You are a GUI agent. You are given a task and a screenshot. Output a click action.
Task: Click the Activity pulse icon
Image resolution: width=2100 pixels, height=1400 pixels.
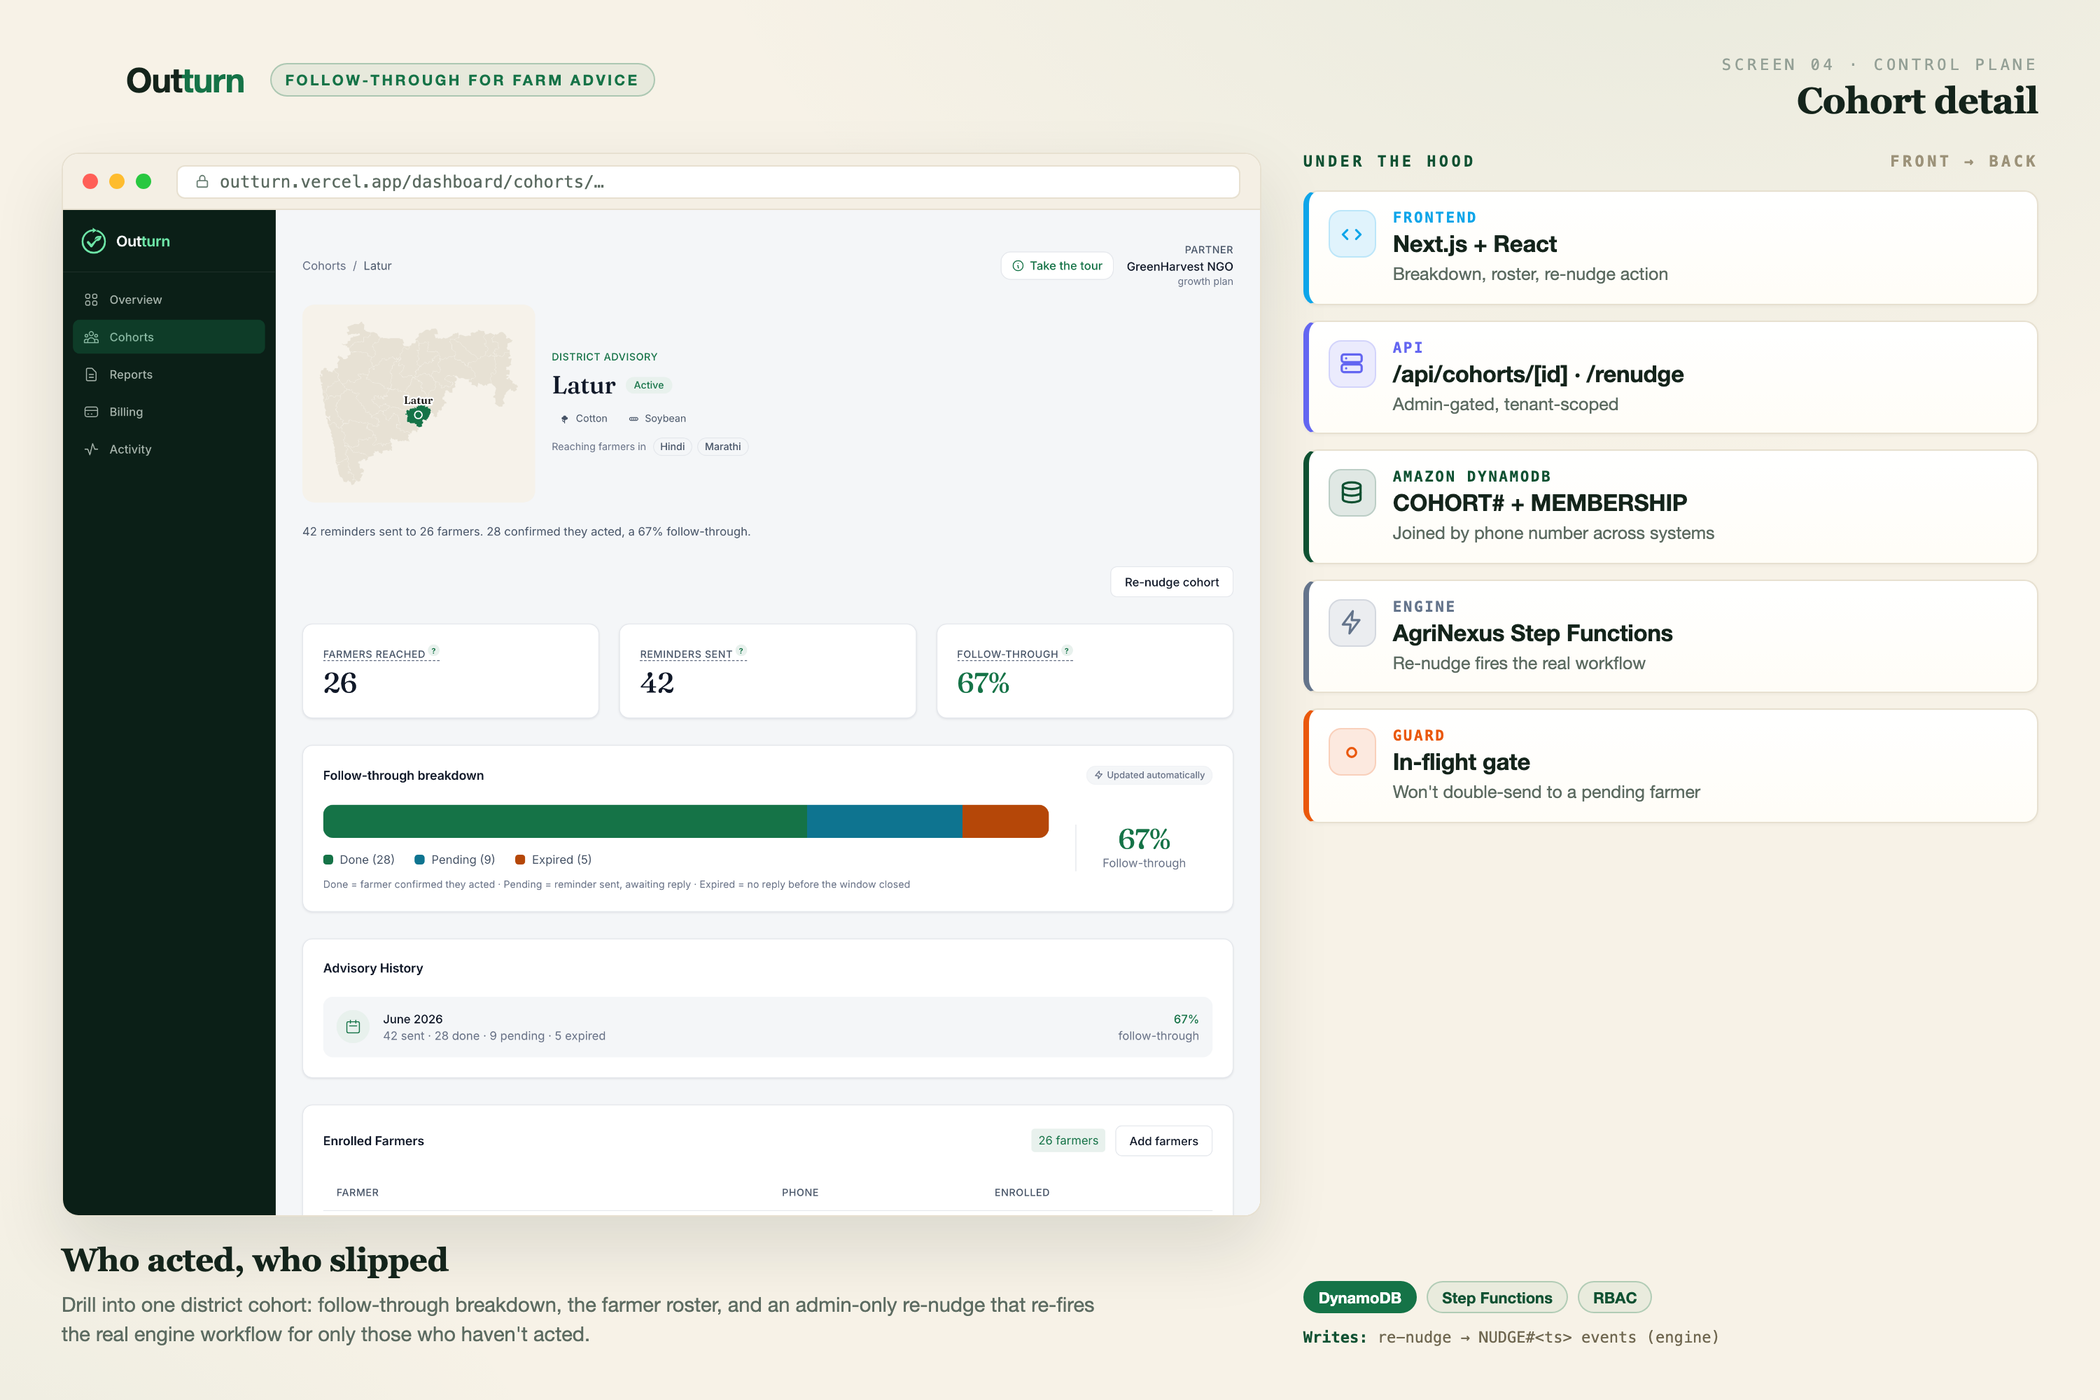pos(91,449)
